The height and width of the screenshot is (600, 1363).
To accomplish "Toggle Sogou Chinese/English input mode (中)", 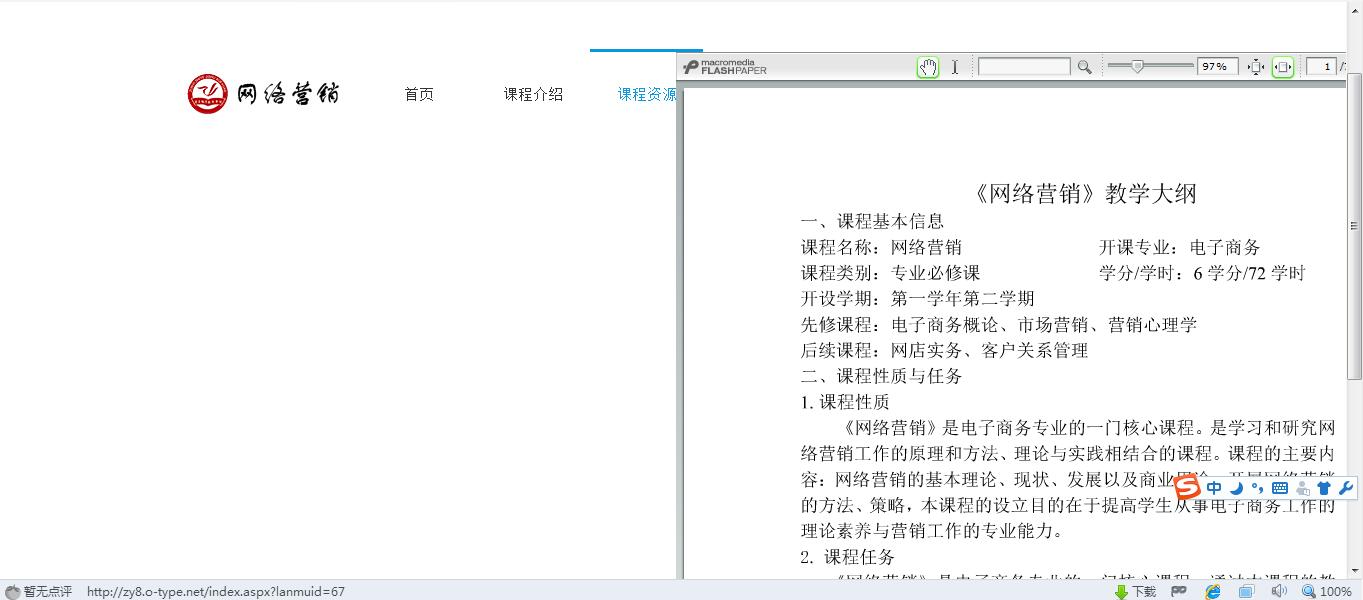I will (x=1214, y=488).
